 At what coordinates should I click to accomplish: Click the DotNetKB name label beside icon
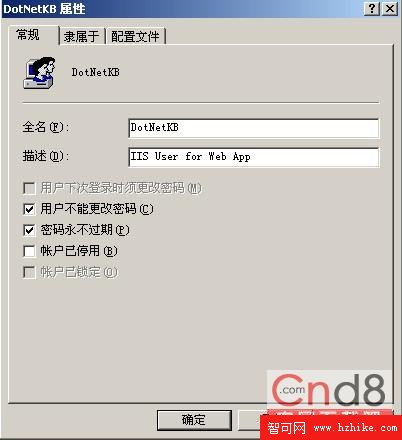pyautogui.click(x=95, y=72)
